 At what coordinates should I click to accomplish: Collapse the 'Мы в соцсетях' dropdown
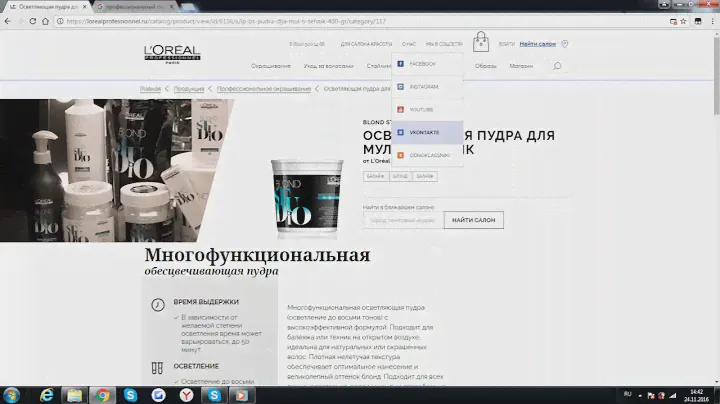(443, 44)
